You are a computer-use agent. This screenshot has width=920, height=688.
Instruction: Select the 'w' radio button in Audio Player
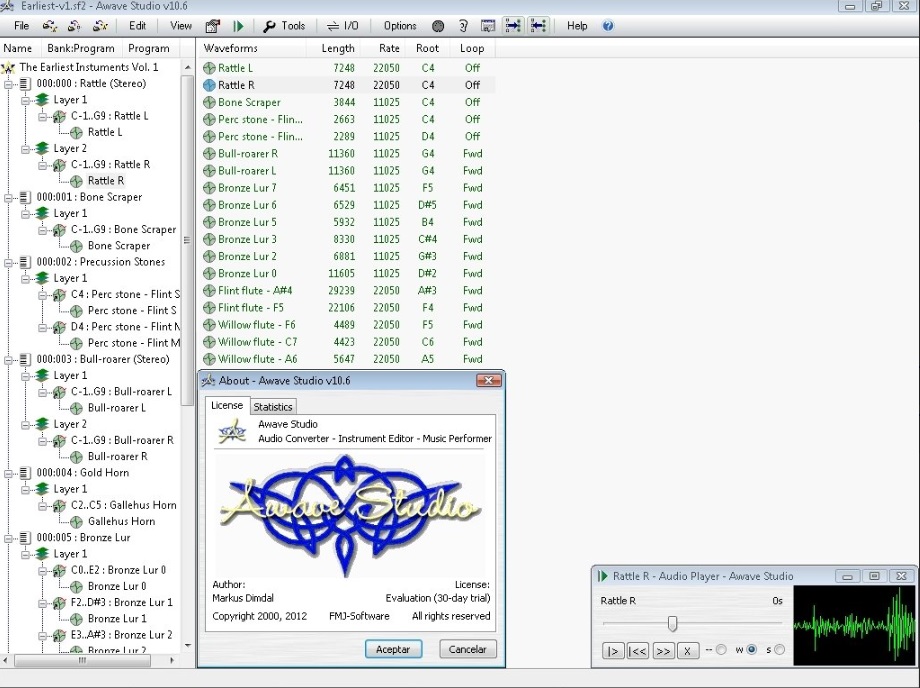751,650
